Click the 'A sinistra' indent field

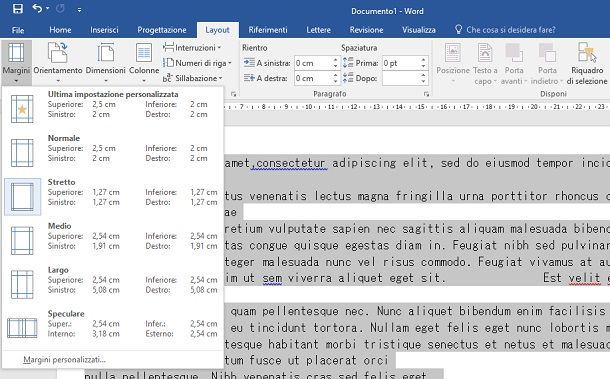point(314,63)
